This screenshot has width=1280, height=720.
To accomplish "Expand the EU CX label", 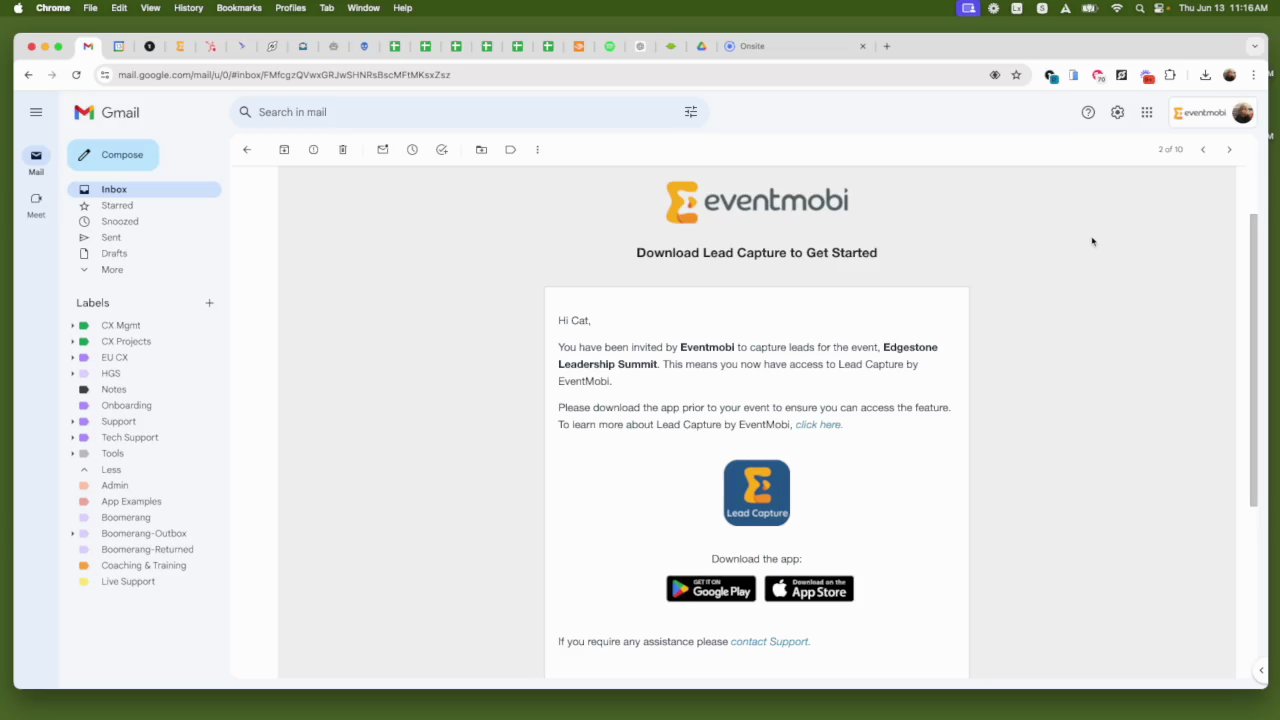I will click(x=73, y=358).
